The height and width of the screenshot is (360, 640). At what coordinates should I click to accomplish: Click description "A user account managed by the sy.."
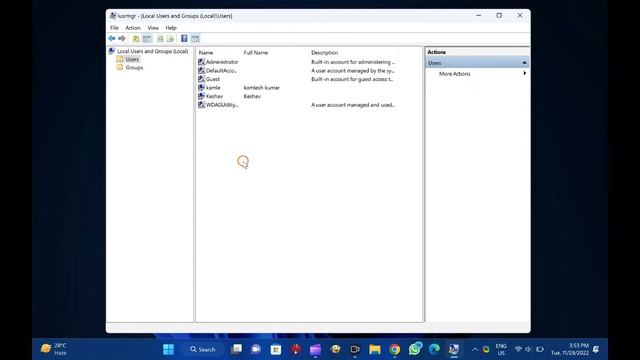coord(353,71)
